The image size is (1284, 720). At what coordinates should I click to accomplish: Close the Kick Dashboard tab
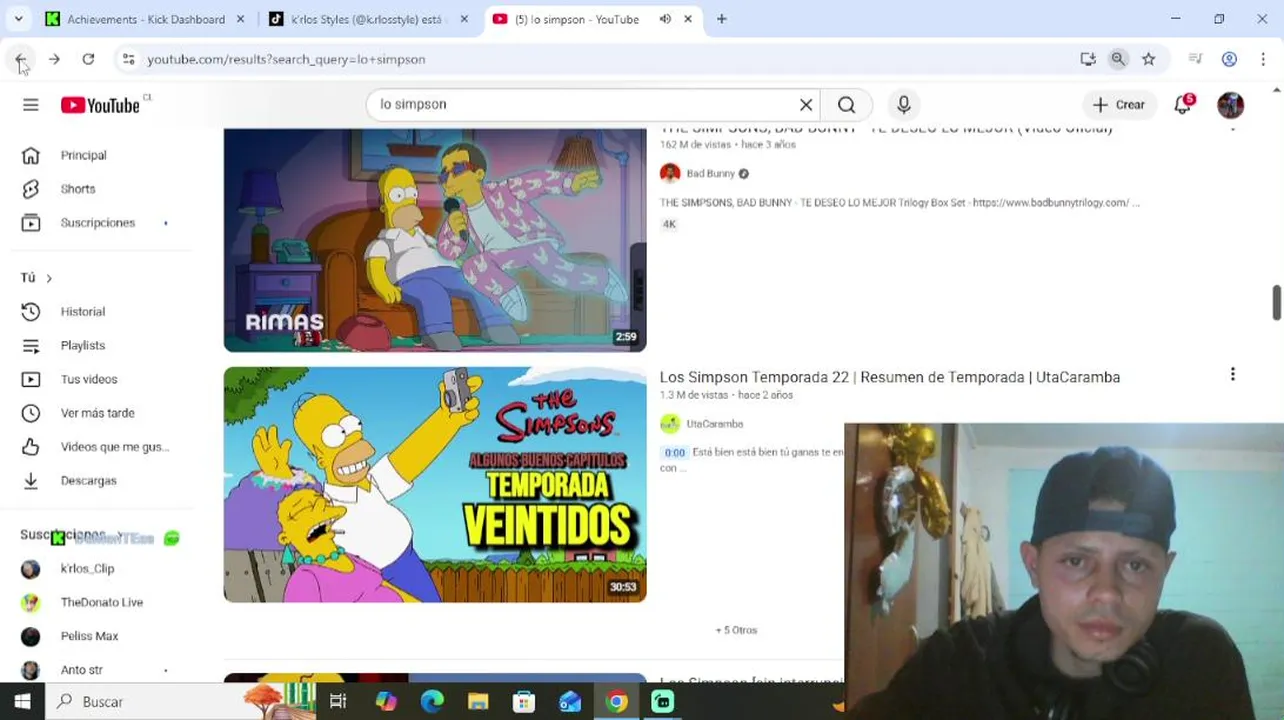240,19
